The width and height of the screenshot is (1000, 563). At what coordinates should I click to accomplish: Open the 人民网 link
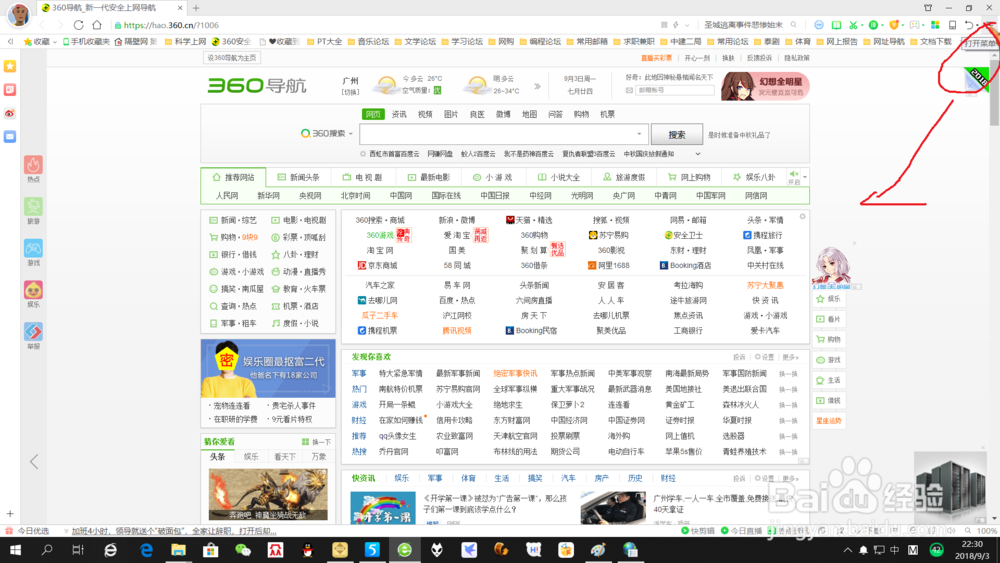(x=227, y=196)
